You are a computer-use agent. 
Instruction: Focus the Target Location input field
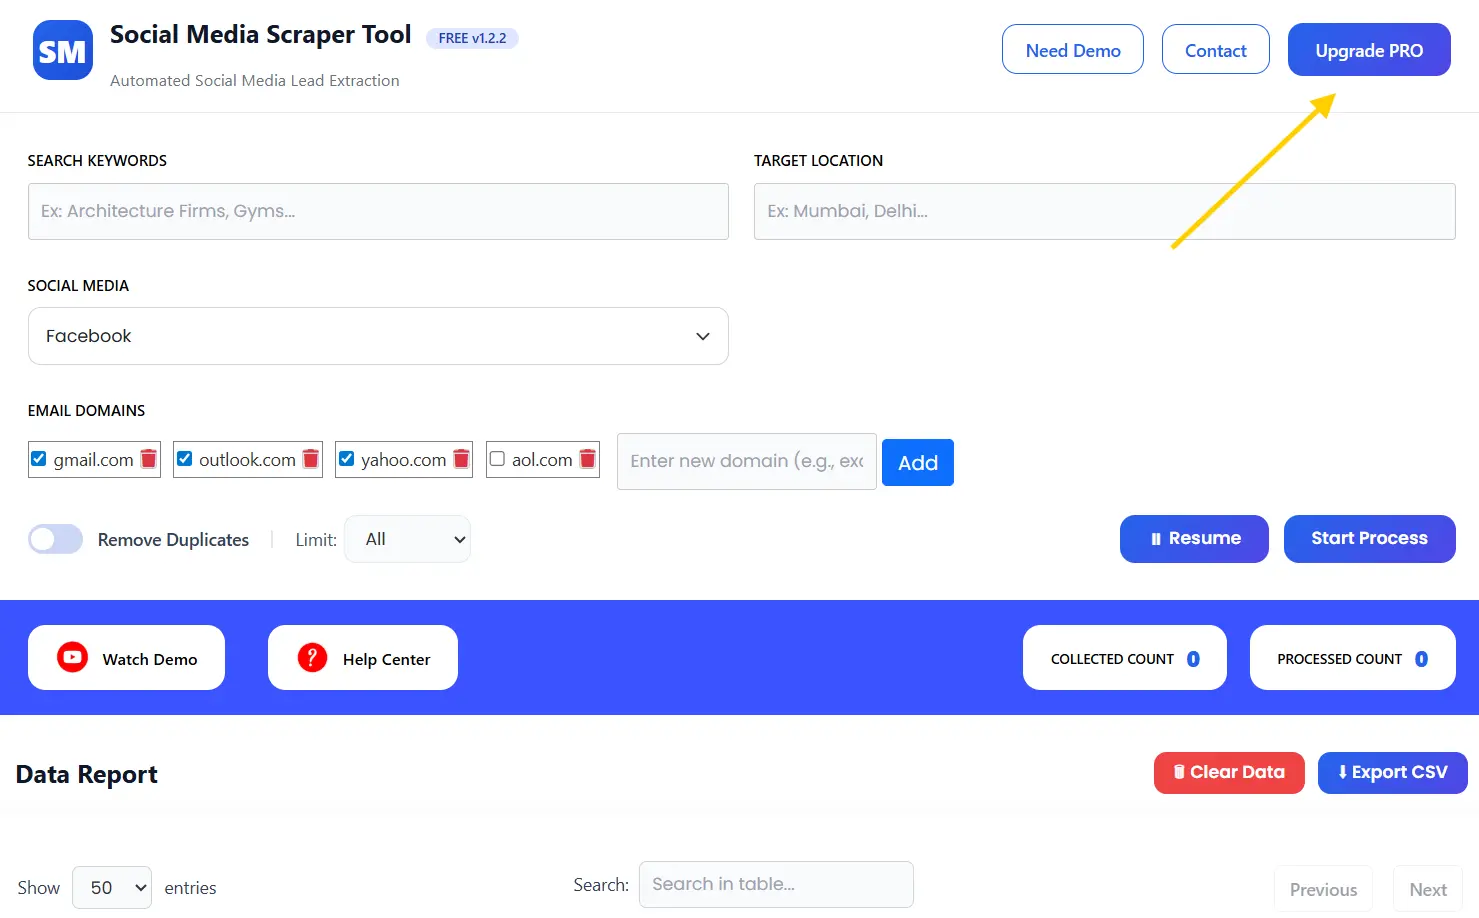1105,211
